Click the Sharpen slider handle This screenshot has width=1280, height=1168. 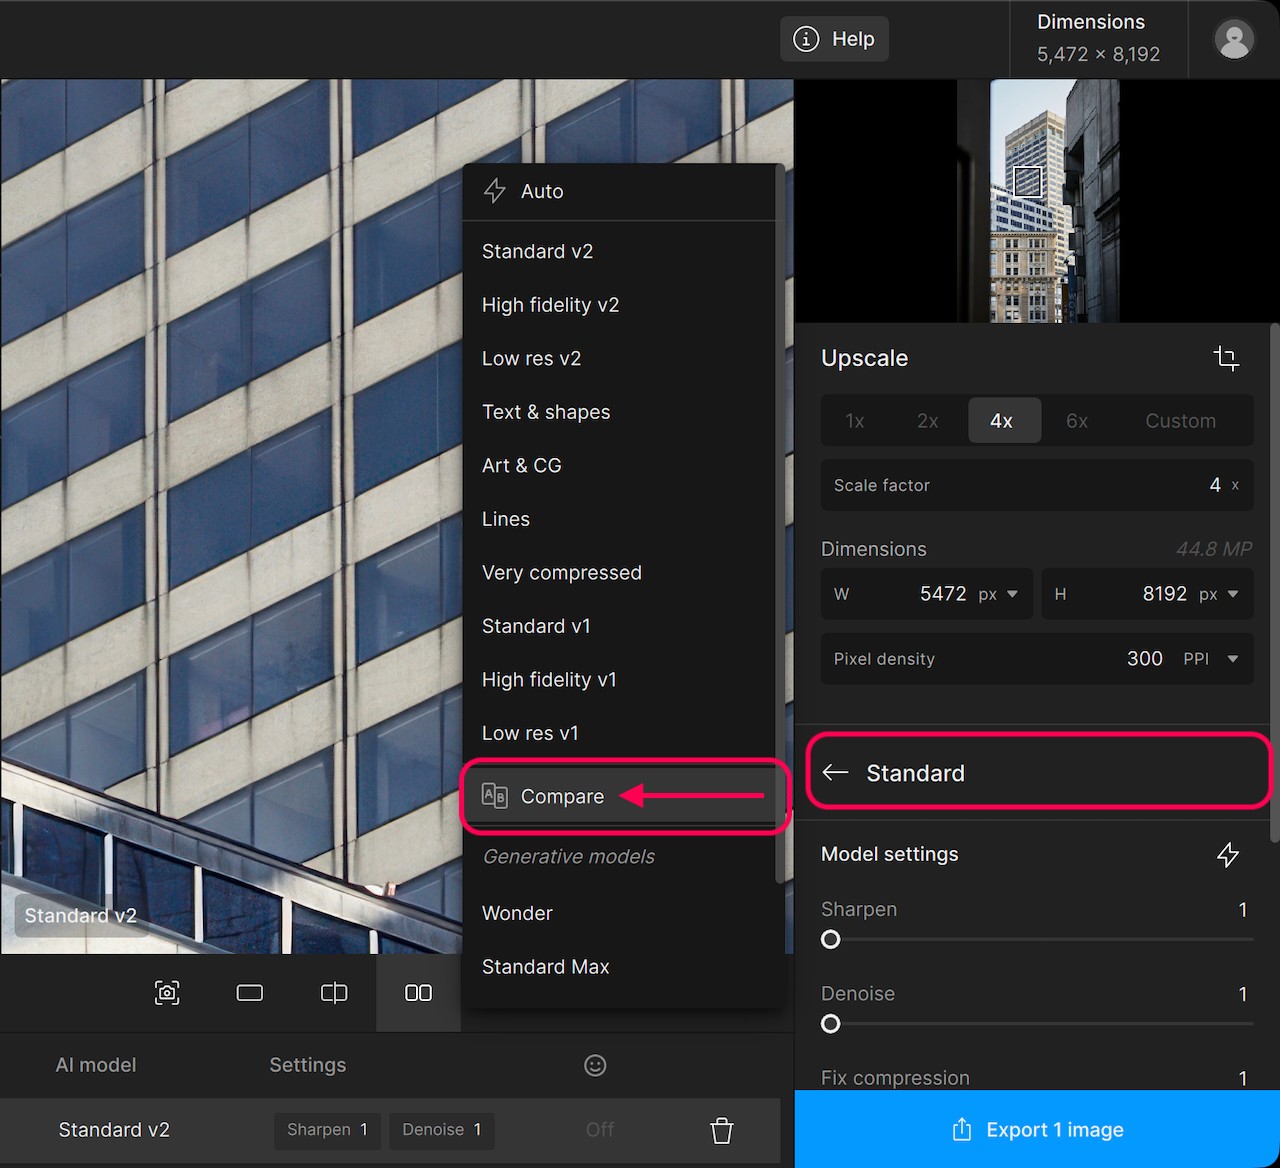(x=831, y=940)
